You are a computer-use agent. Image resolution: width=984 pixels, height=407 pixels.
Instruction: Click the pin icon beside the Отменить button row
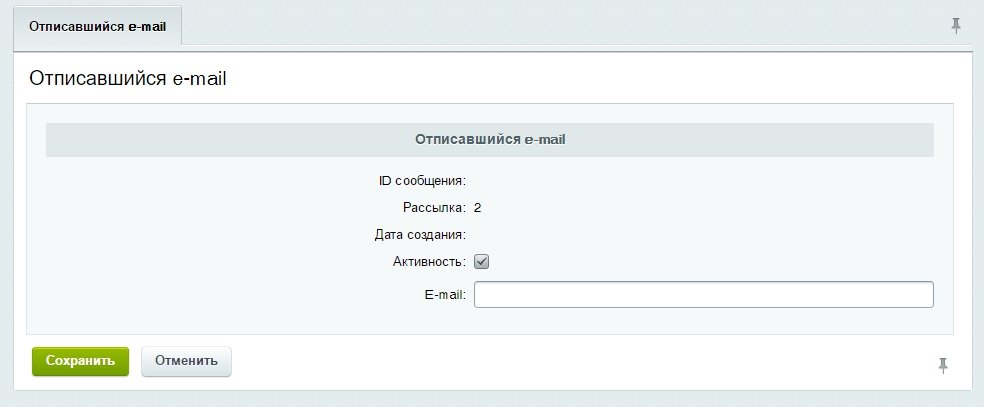(943, 365)
